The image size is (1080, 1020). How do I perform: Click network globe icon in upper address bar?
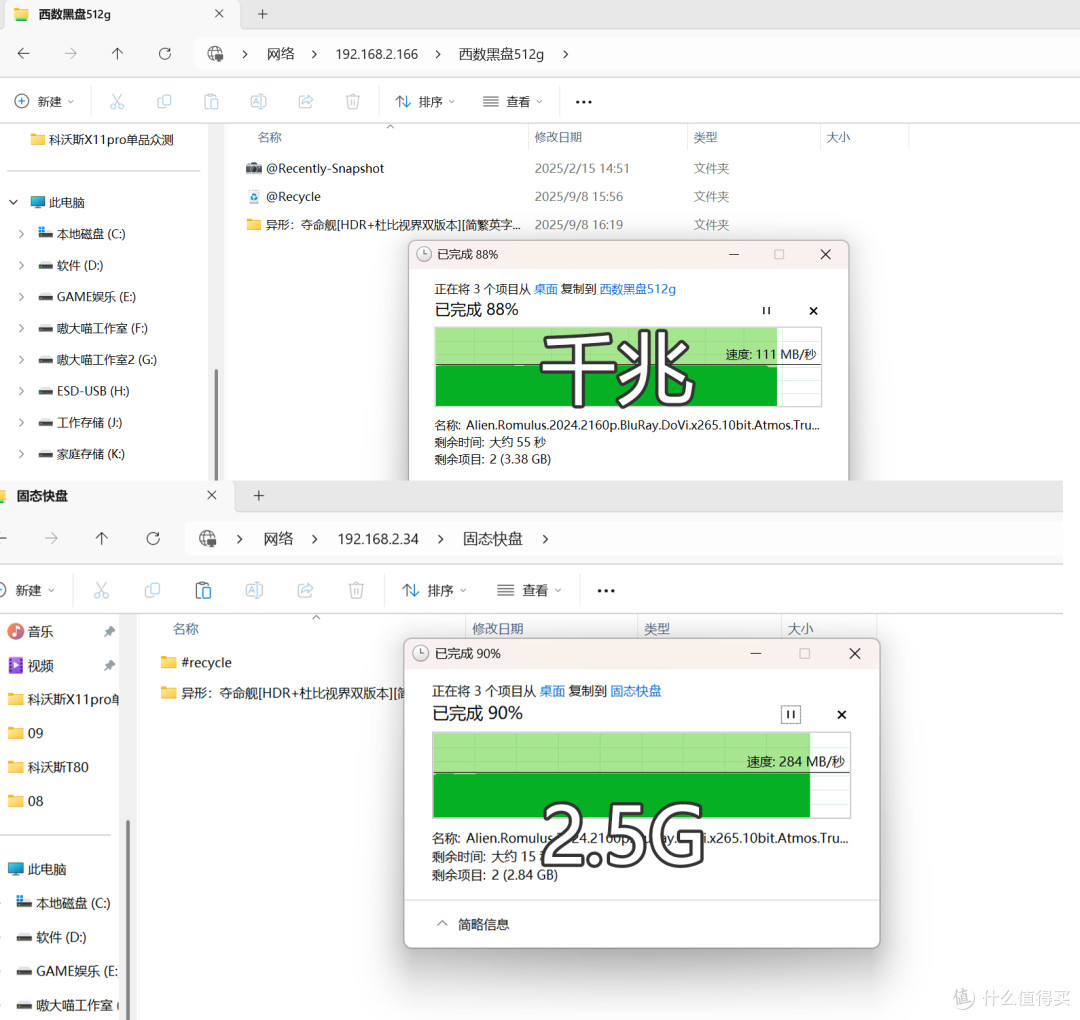[x=216, y=54]
